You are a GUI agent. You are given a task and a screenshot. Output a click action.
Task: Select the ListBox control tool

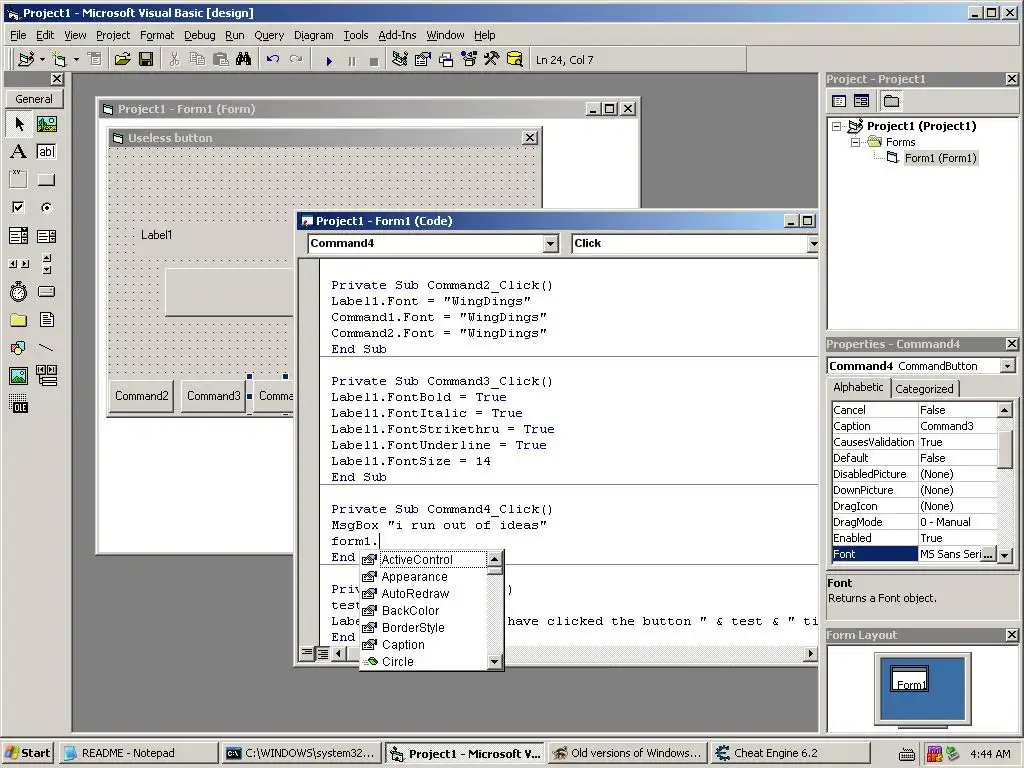click(46, 236)
